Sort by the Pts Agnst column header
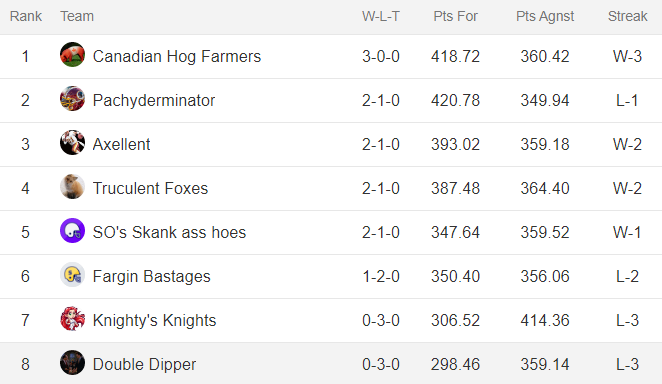The image size is (662, 384). (545, 16)
